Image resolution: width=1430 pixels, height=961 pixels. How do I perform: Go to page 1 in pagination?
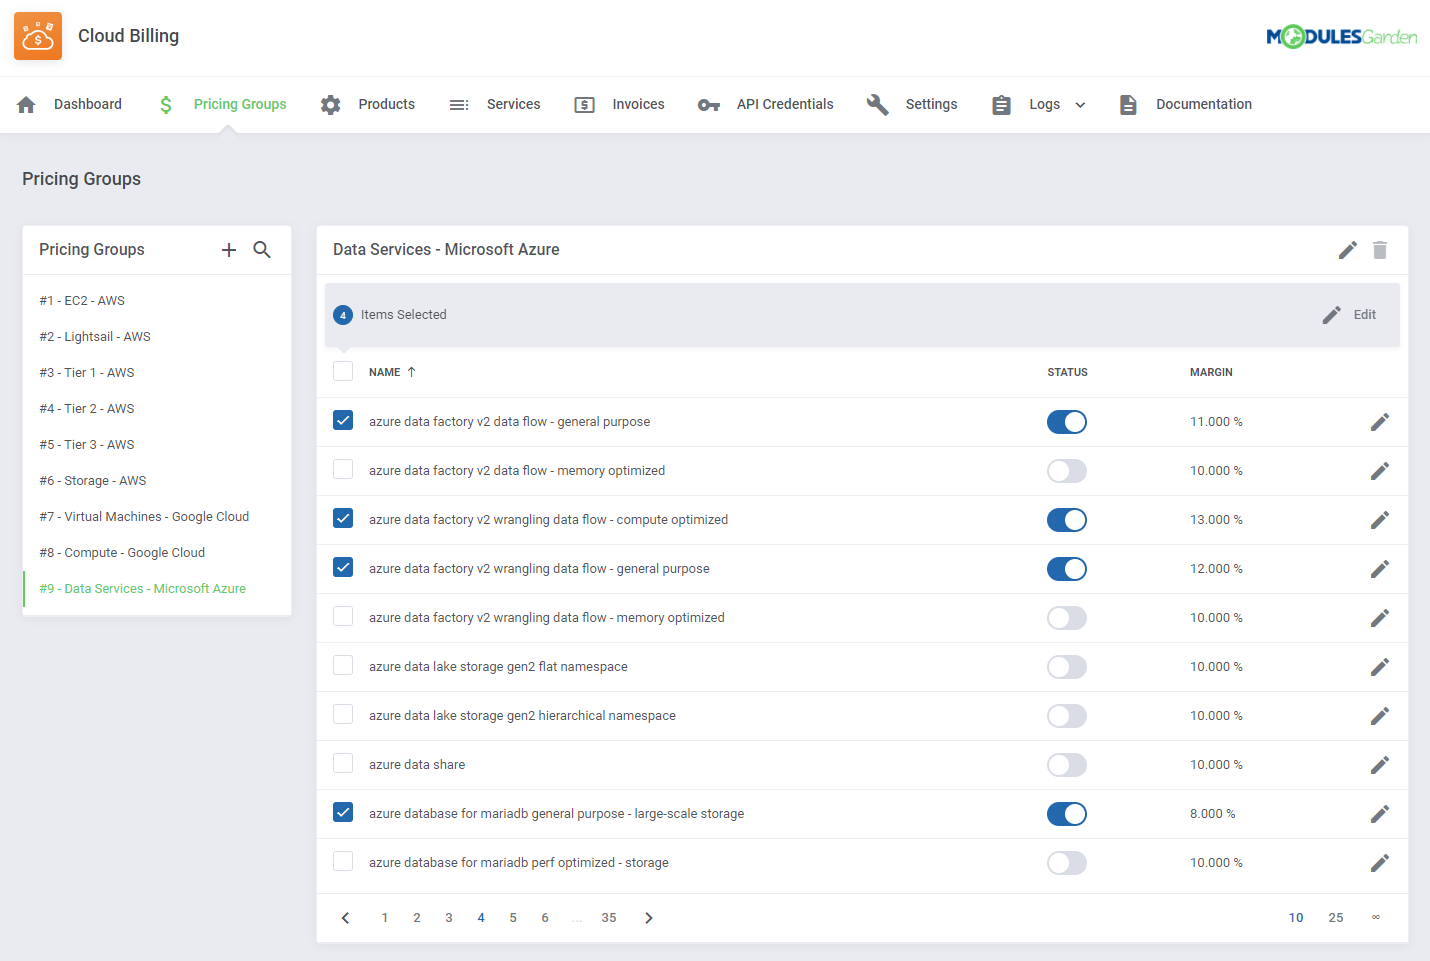pyautogui.click(x=385, y=918)
